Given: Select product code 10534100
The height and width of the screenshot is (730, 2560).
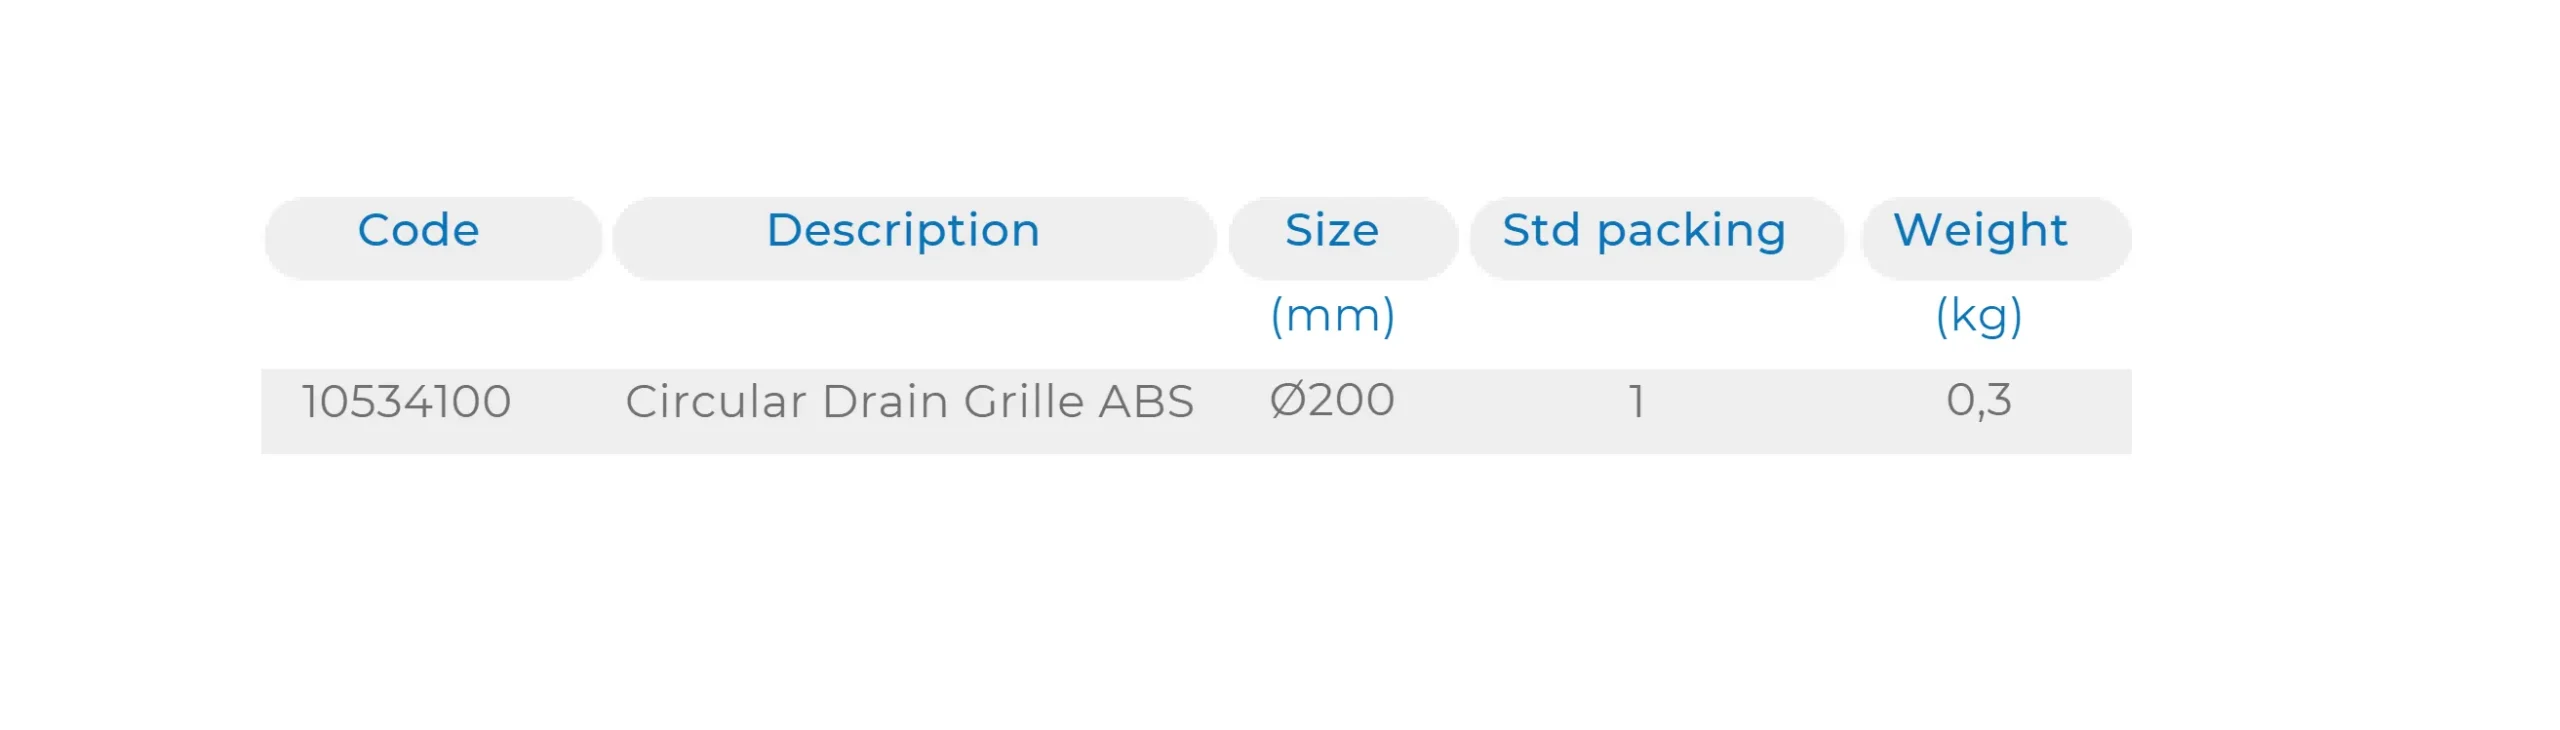Looking at the screenshot, I should [406, 402].
